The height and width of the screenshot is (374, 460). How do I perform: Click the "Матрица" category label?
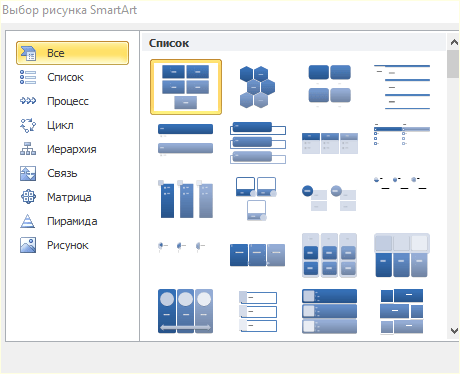[x=69, y=197]
